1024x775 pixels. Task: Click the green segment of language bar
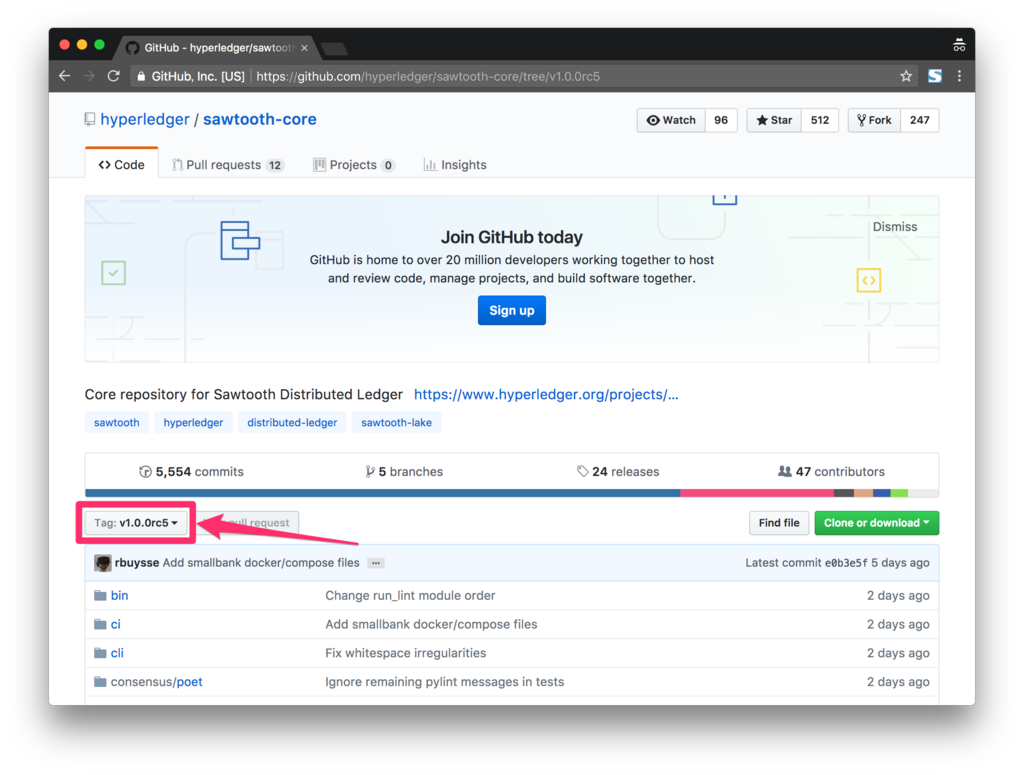pyautogui.click(x=899, y=493)
